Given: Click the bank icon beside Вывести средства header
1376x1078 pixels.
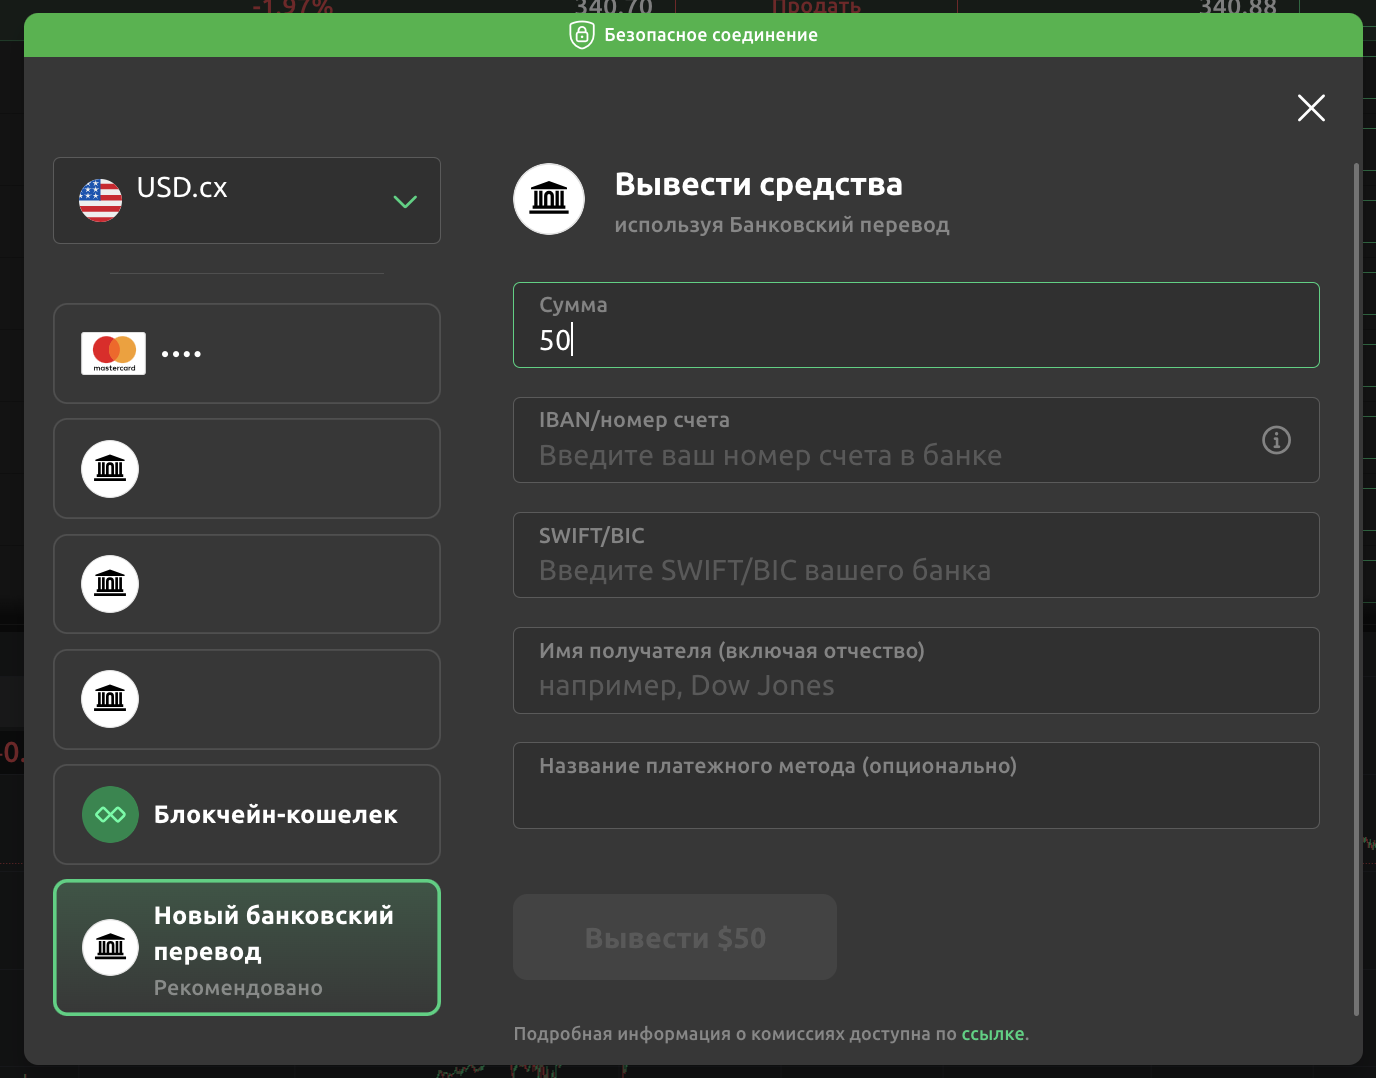Looking at the screenshot, I should point(548,199).
